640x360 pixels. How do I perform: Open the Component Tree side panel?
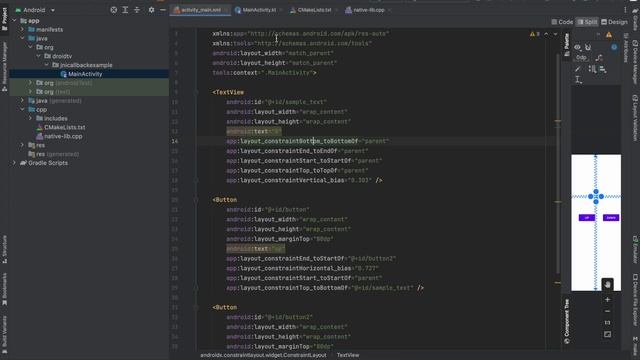pos(567,321)
